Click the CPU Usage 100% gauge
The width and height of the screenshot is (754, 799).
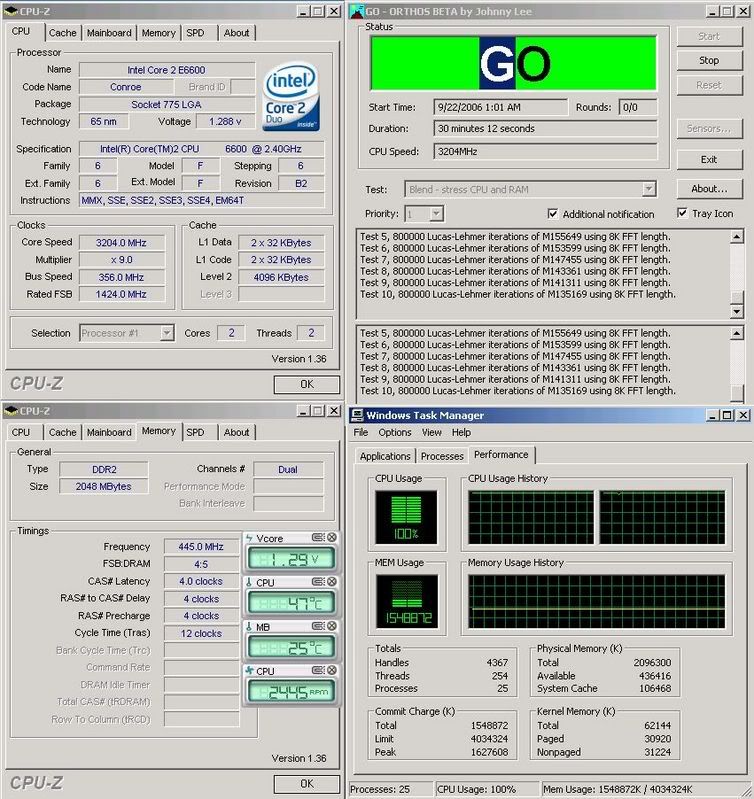pyautogui.click(x=406, y=517)
